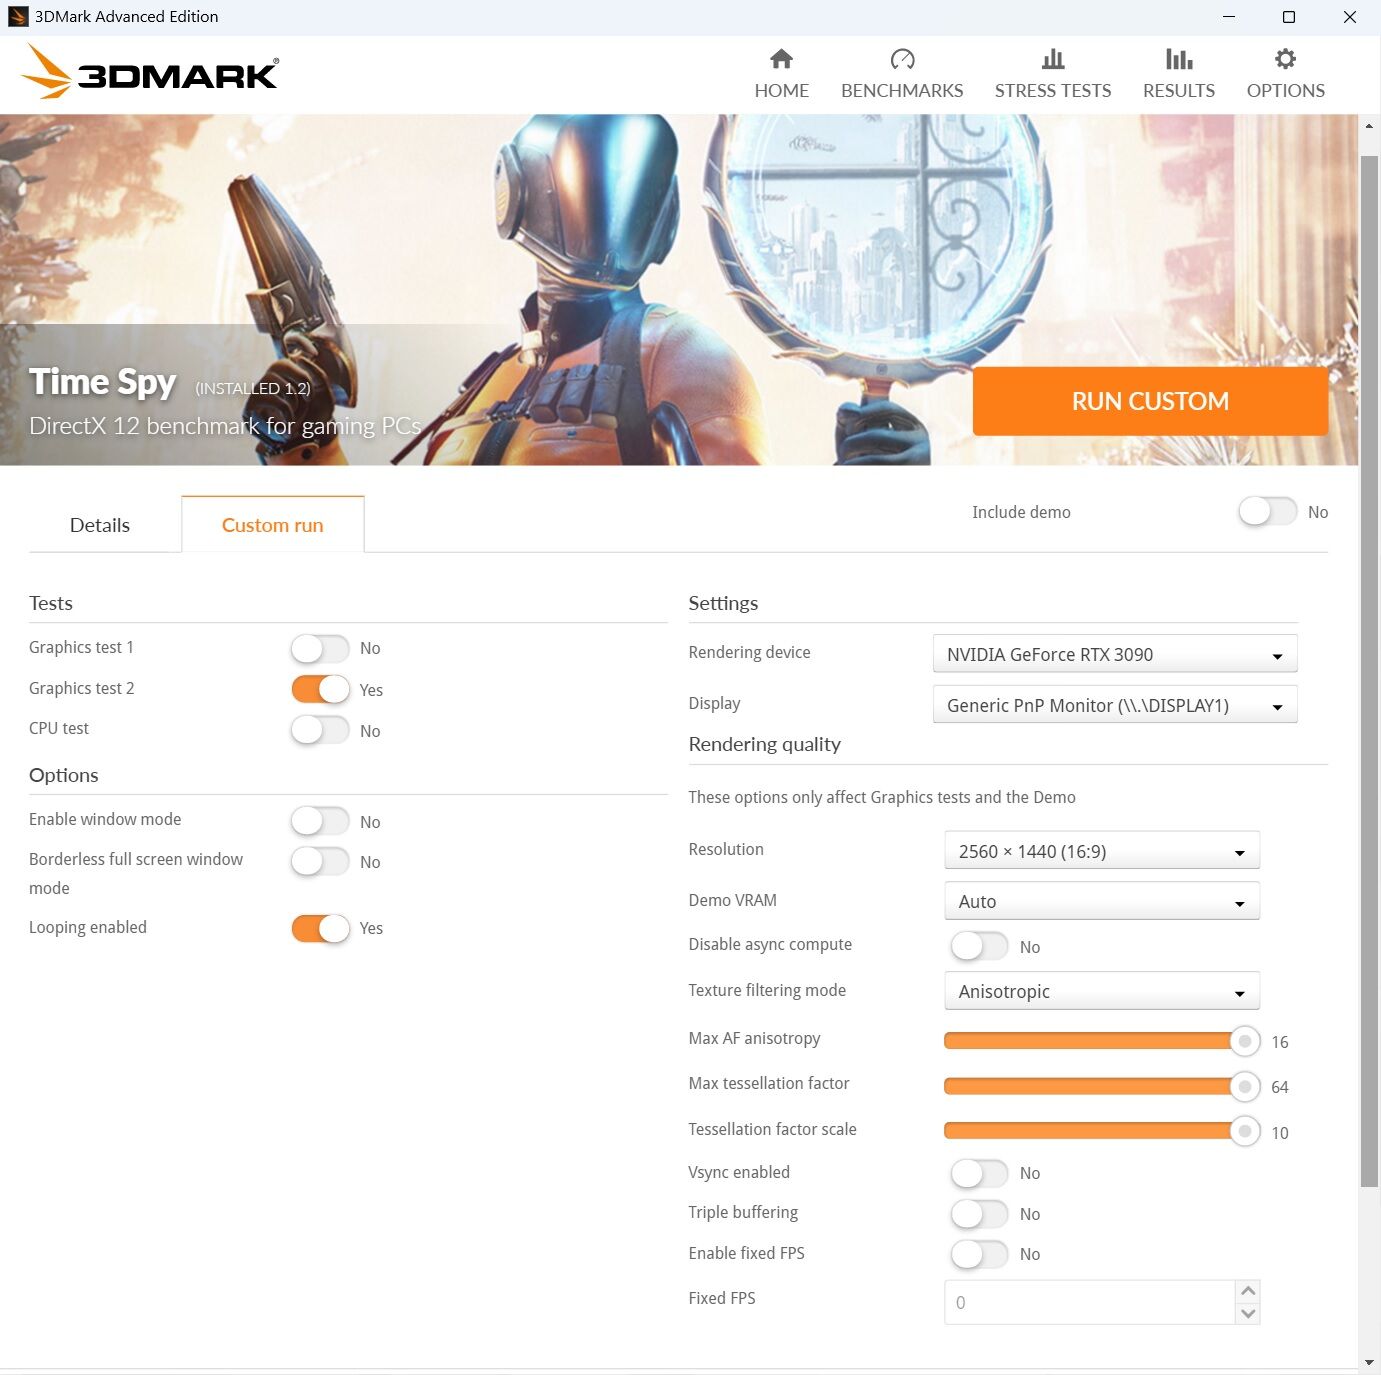Click the Tests section heading
Image resolution: width=1381 pixels, height=1375 pixels.
tap(51, 603)
